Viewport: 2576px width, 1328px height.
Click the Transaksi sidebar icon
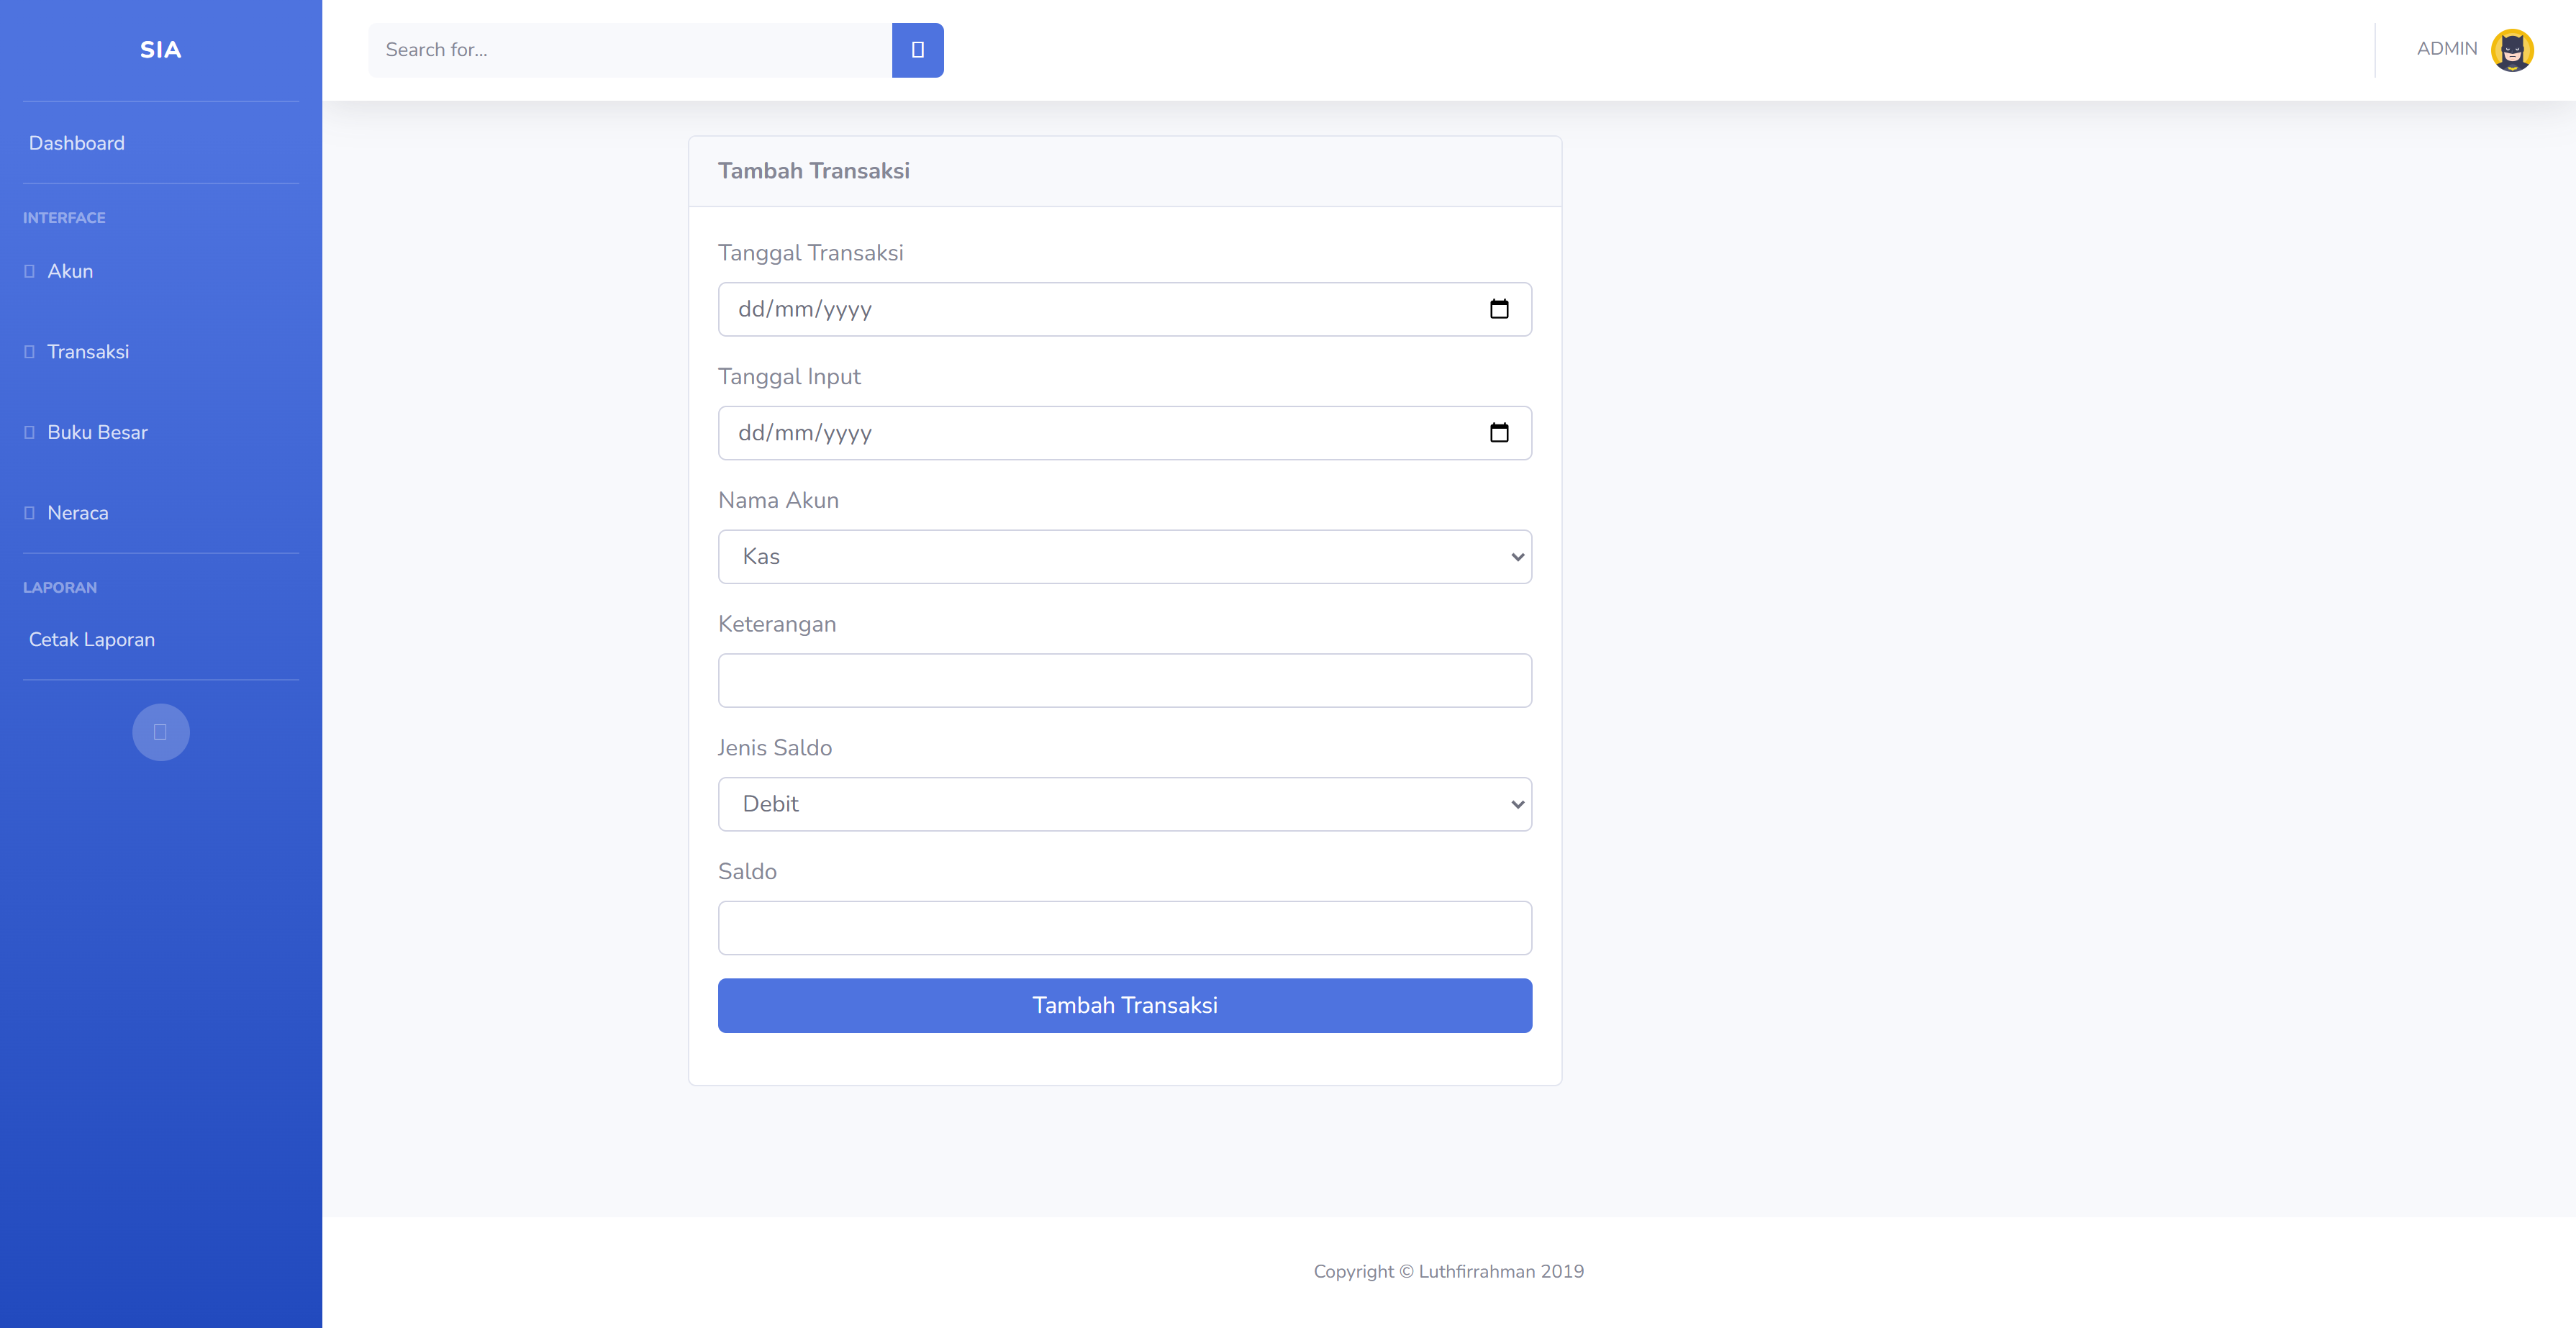pos(29,352)
